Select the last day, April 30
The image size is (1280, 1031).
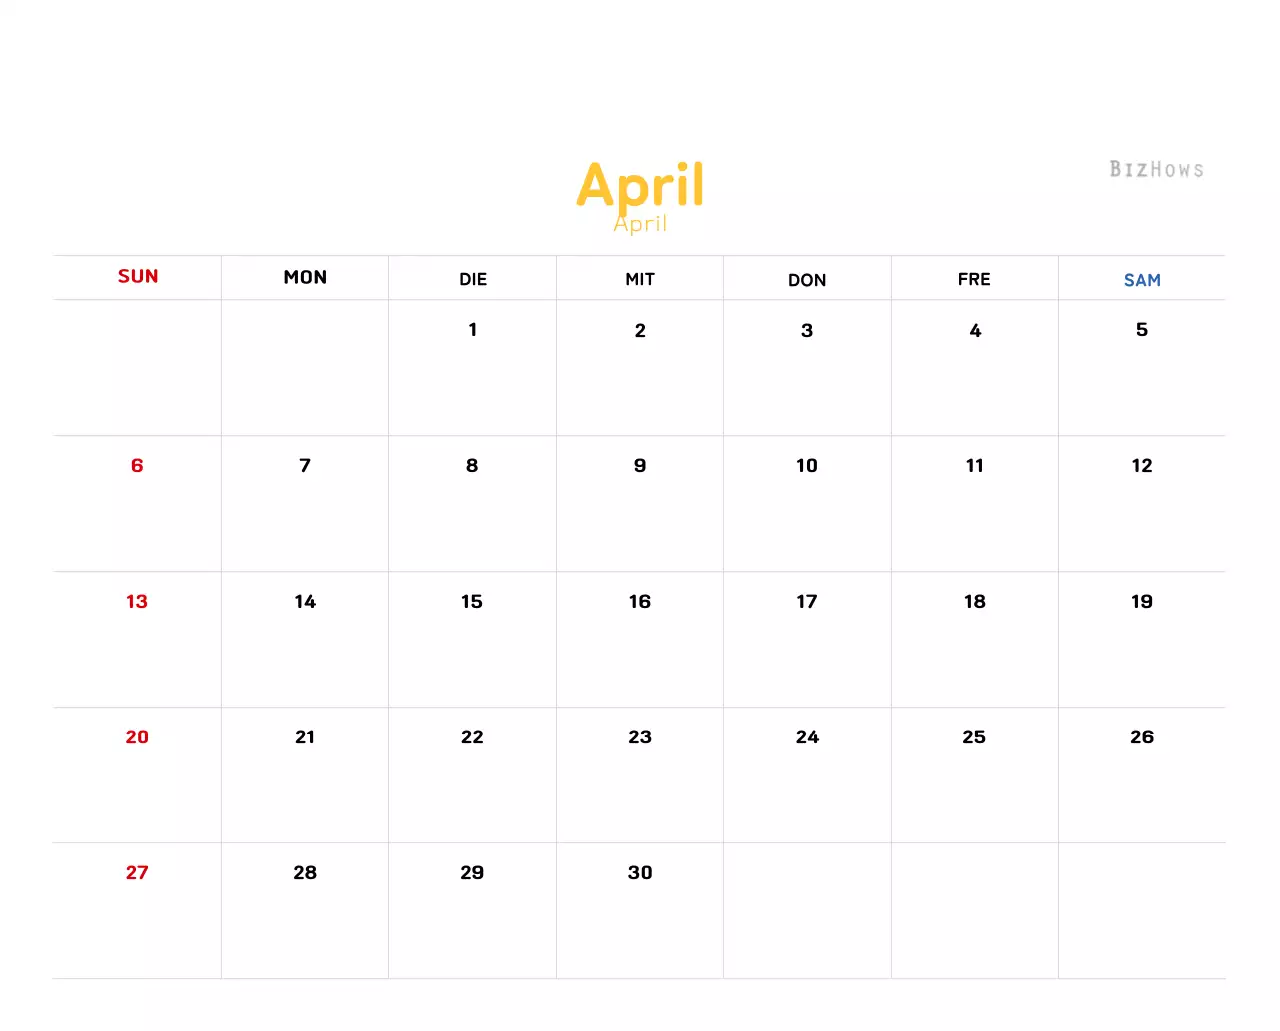pos(640,873)
